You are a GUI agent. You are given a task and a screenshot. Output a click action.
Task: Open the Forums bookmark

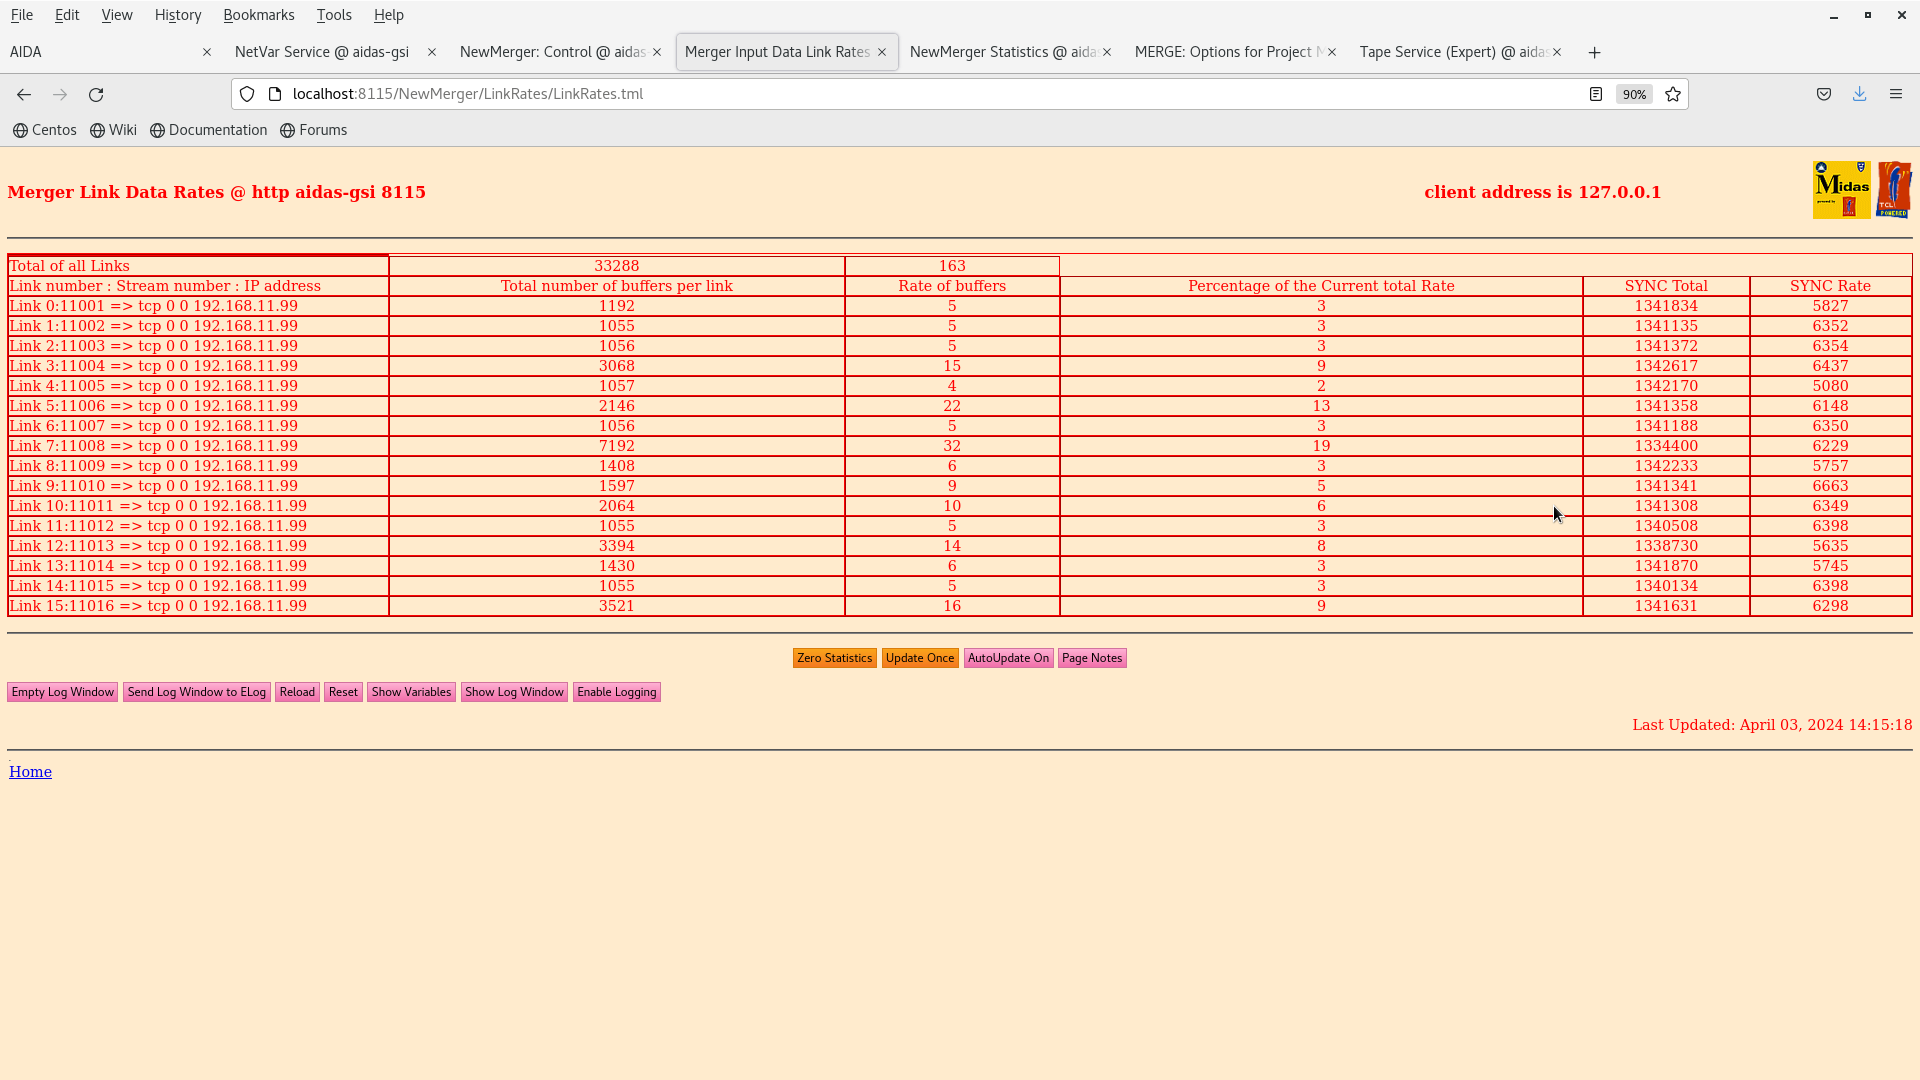click(313, 130)
